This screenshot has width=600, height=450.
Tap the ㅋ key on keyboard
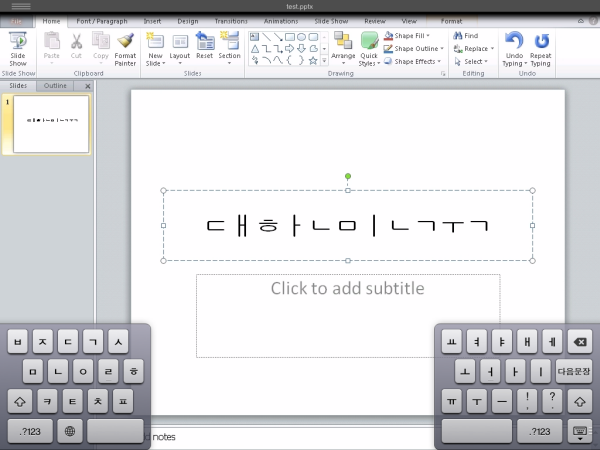[x=47, y=401]
